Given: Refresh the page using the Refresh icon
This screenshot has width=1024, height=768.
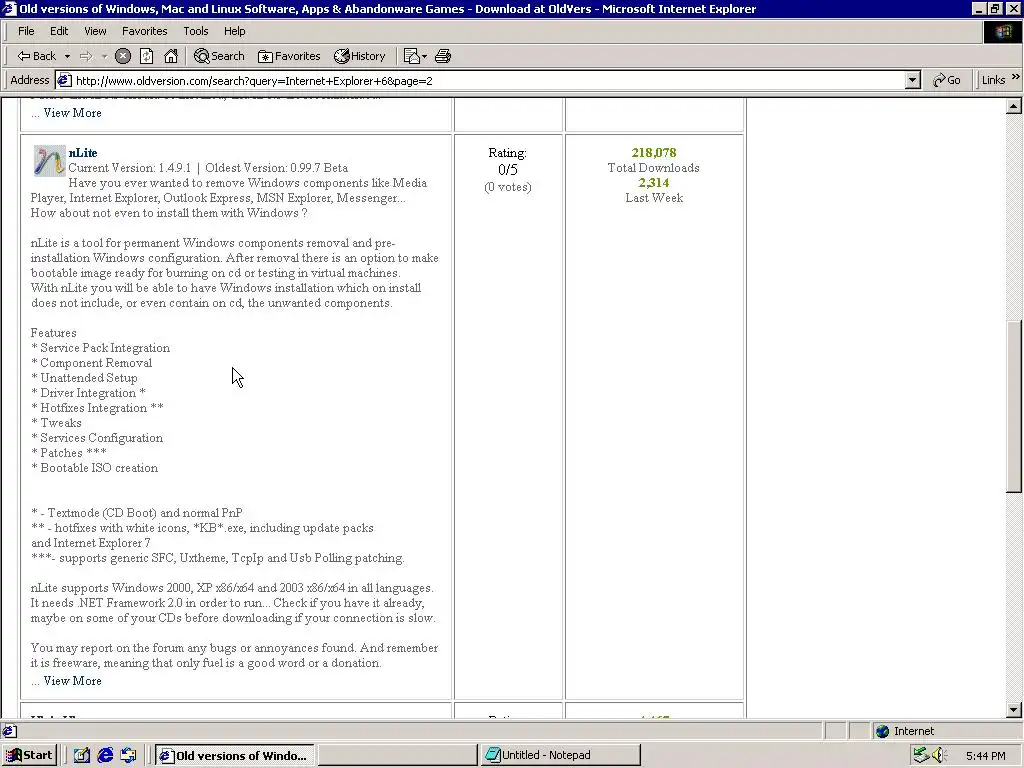Looking at the screenshot, I should click(146, 56).
